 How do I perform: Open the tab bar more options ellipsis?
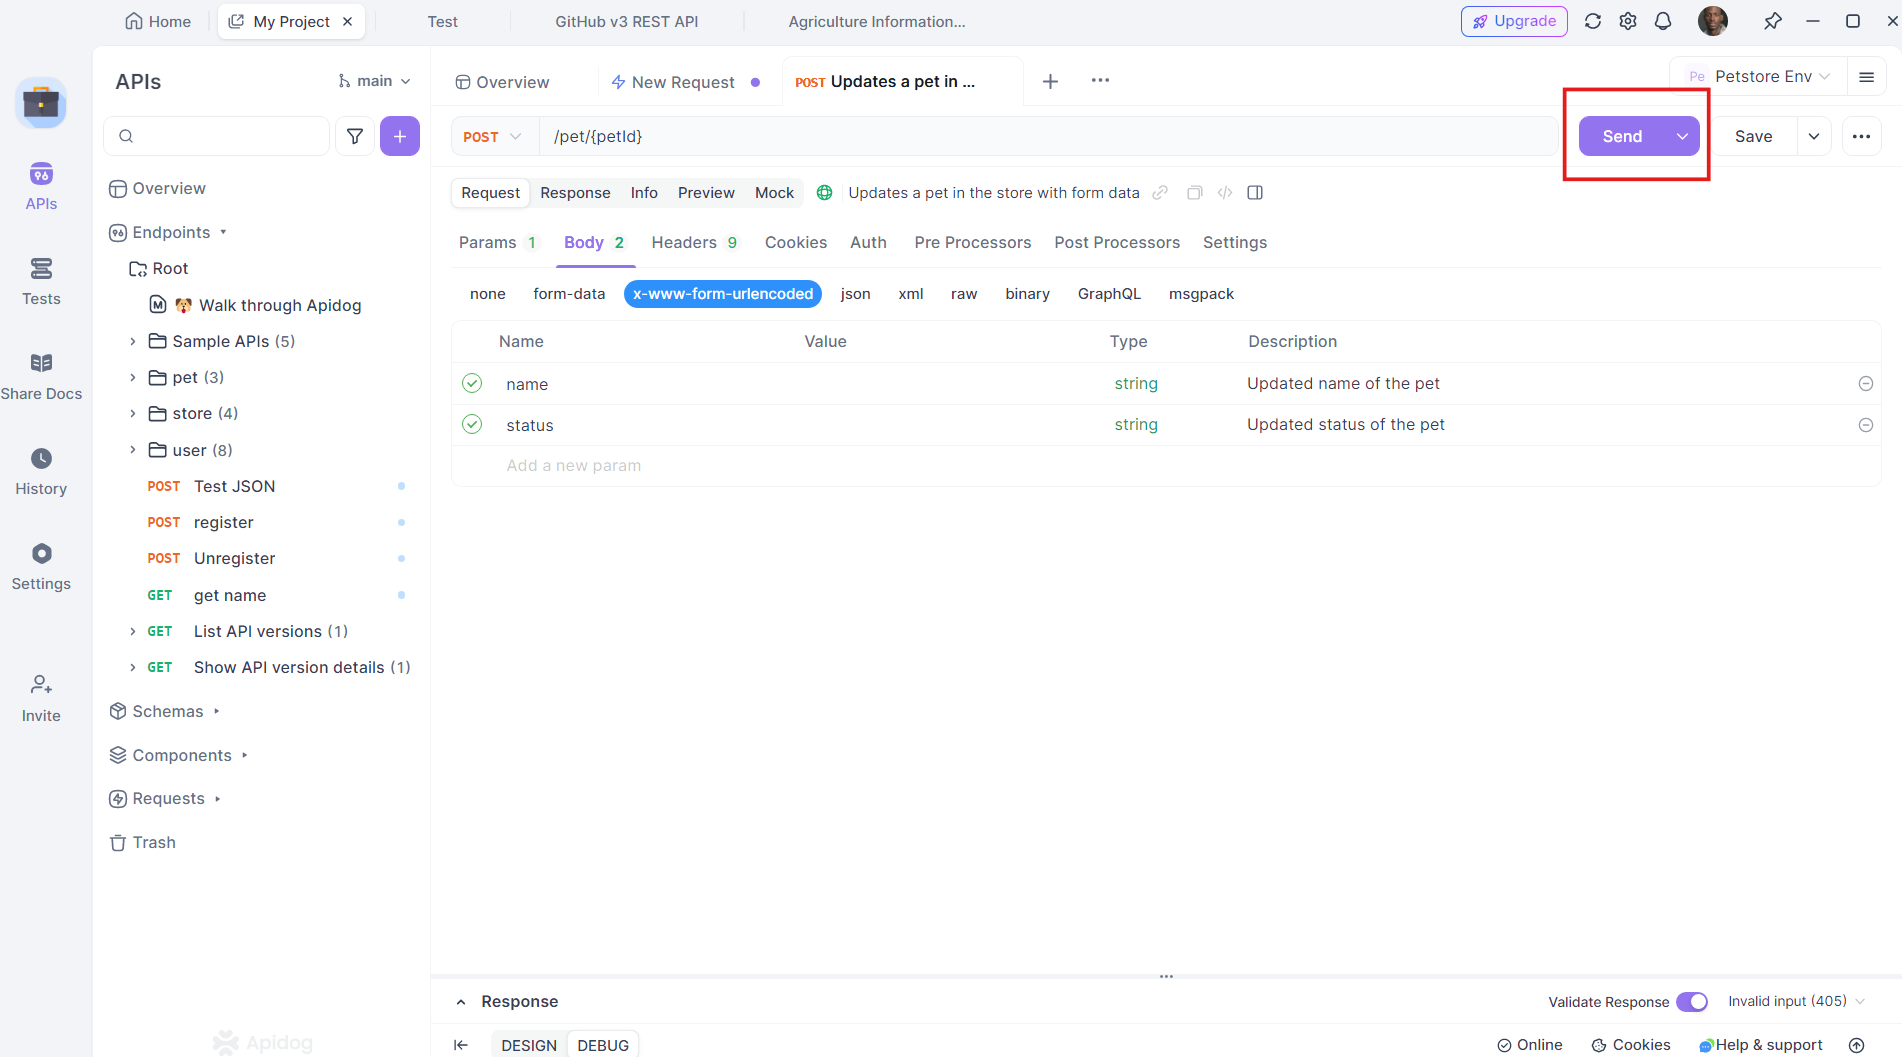tap(1100, 80)
